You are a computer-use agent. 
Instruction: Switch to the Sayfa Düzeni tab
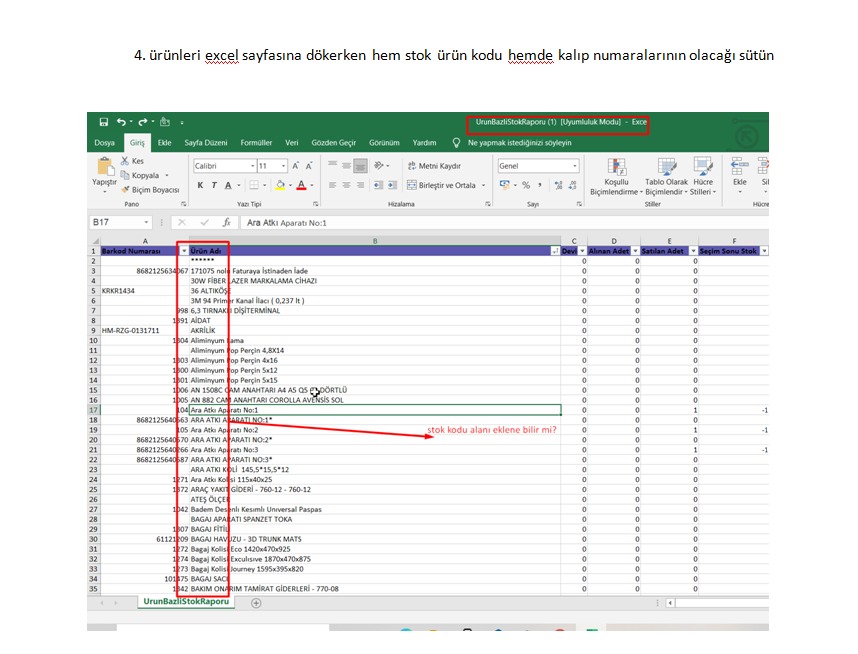click(205, 143)
